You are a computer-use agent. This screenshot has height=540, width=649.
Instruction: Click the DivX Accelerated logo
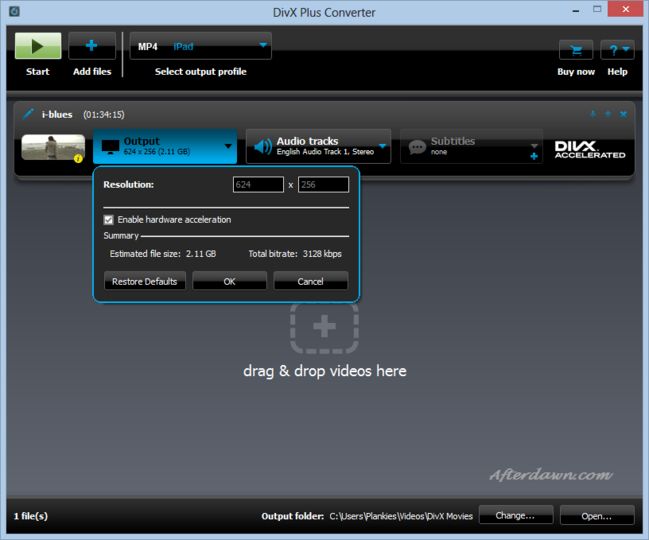[590, 149]
